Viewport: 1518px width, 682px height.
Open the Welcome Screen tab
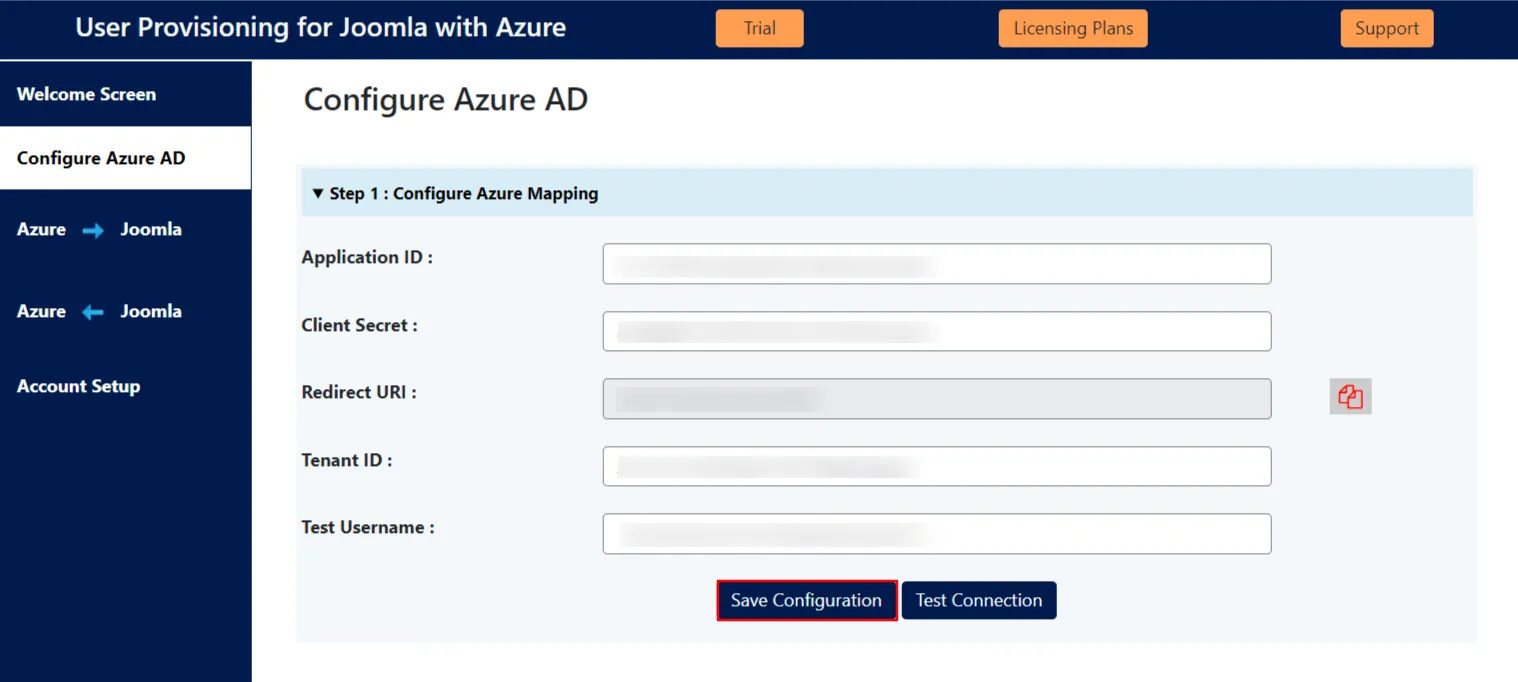(125, 94)
